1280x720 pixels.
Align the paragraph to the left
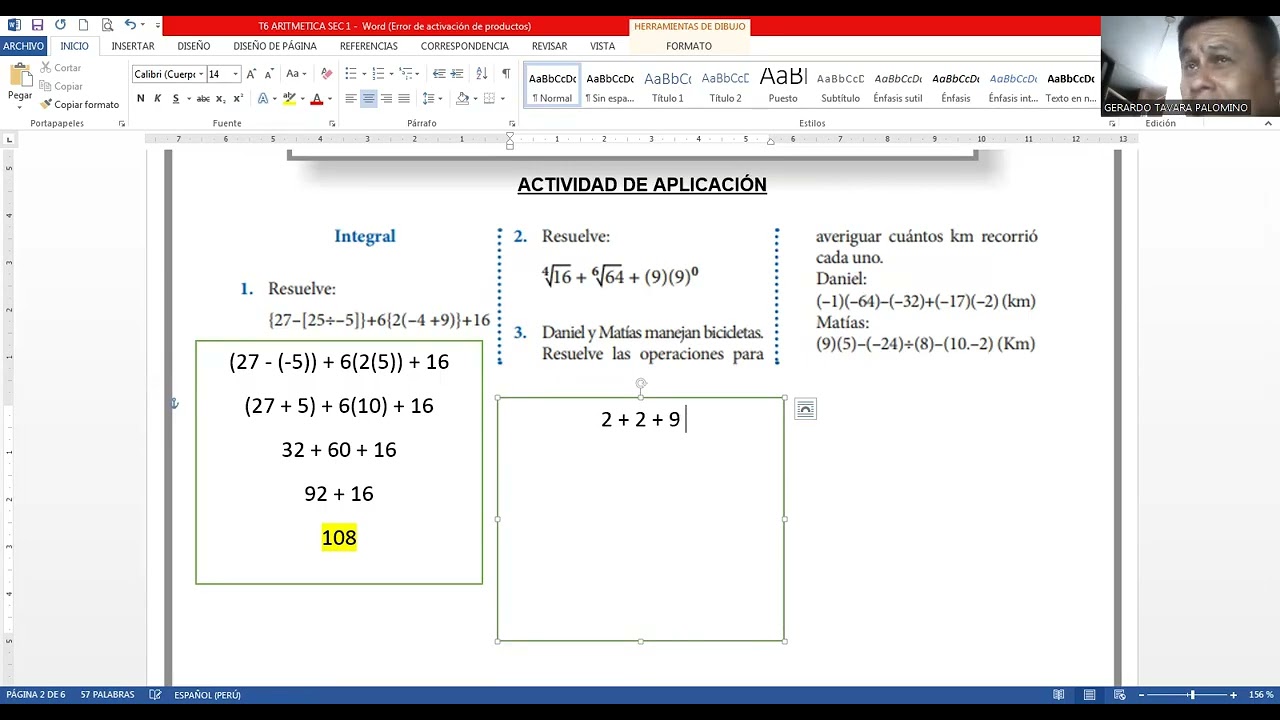coord(350,98)
